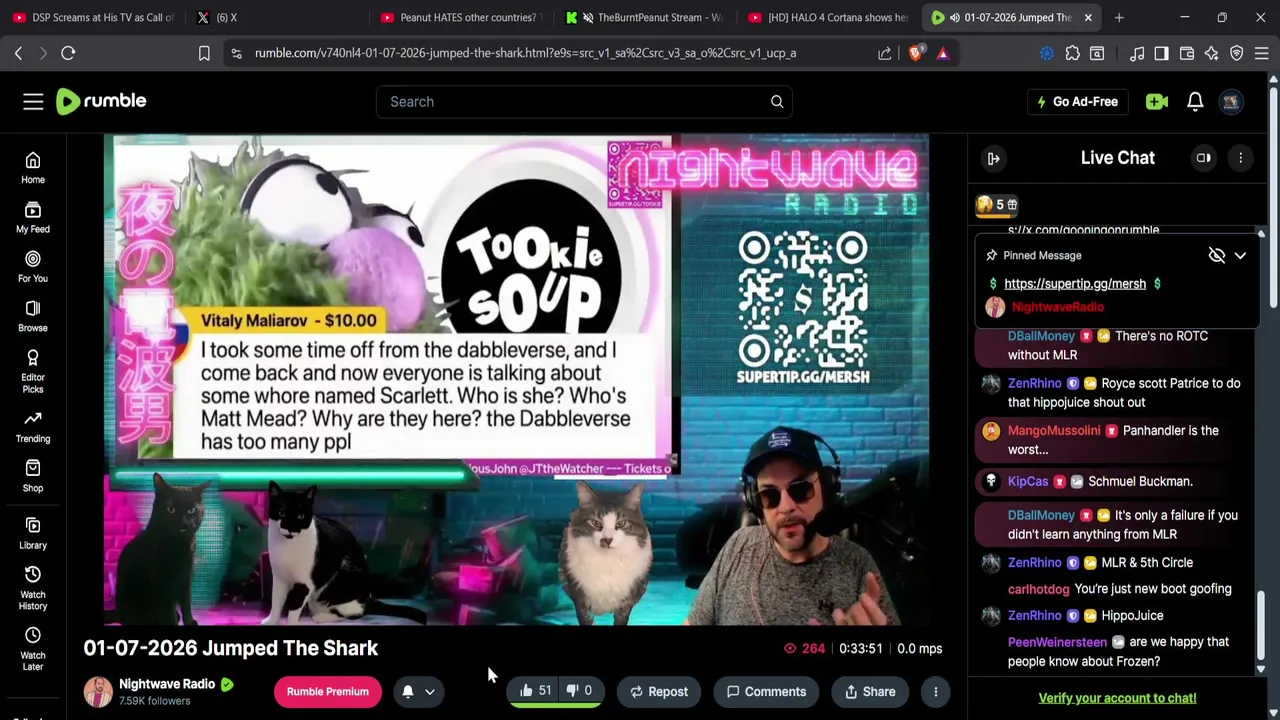Open For You in the sidebar
1280x720 pixels.
tap(33, 267)
